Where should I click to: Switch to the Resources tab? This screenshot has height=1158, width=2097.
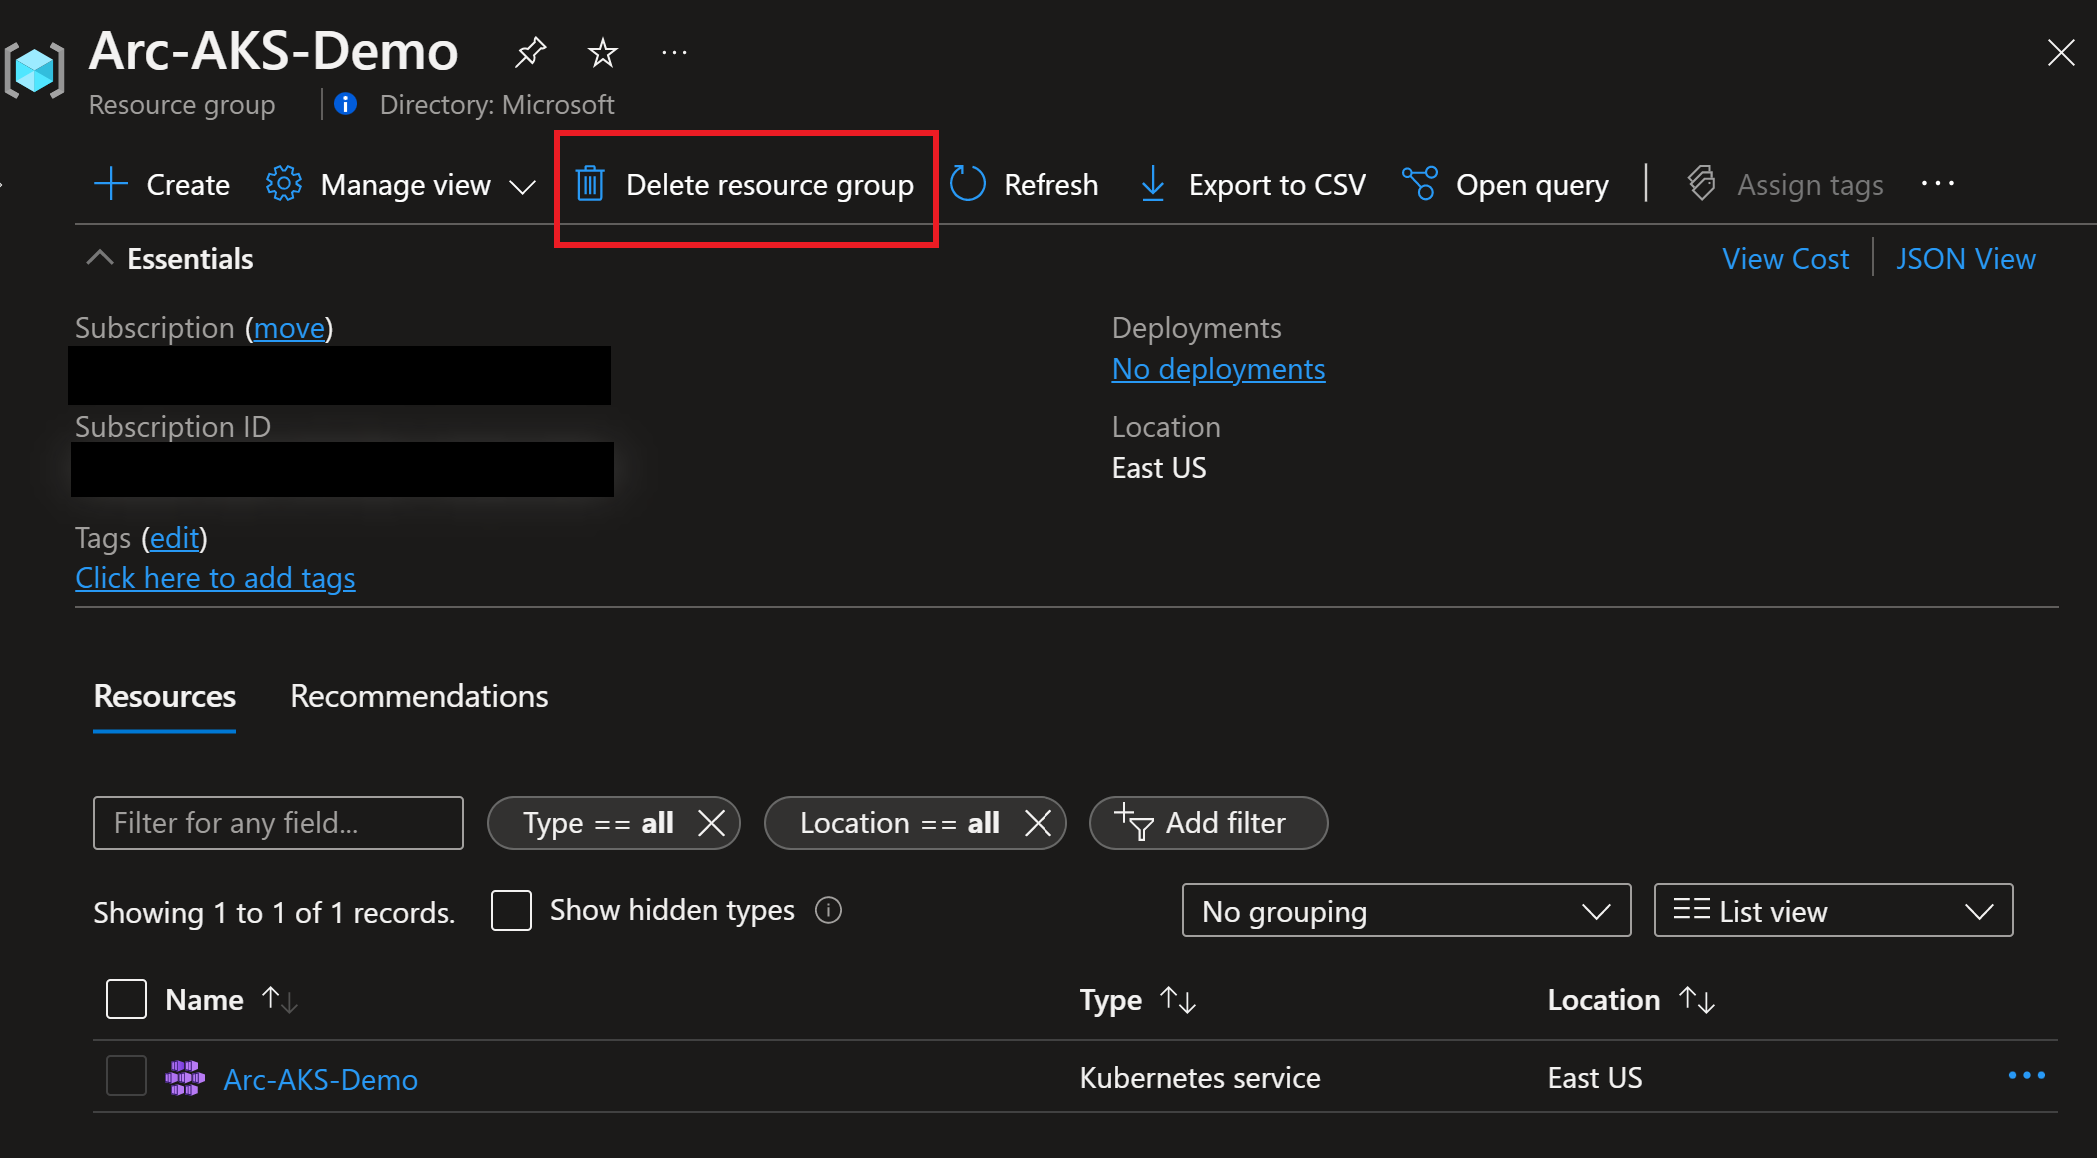point(164,696)
